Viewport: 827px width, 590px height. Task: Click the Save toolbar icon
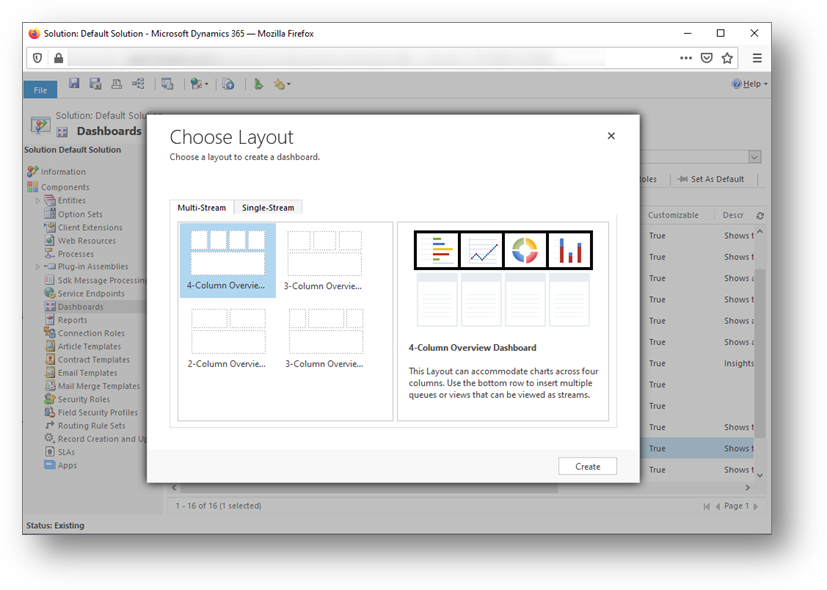[73, 84]
